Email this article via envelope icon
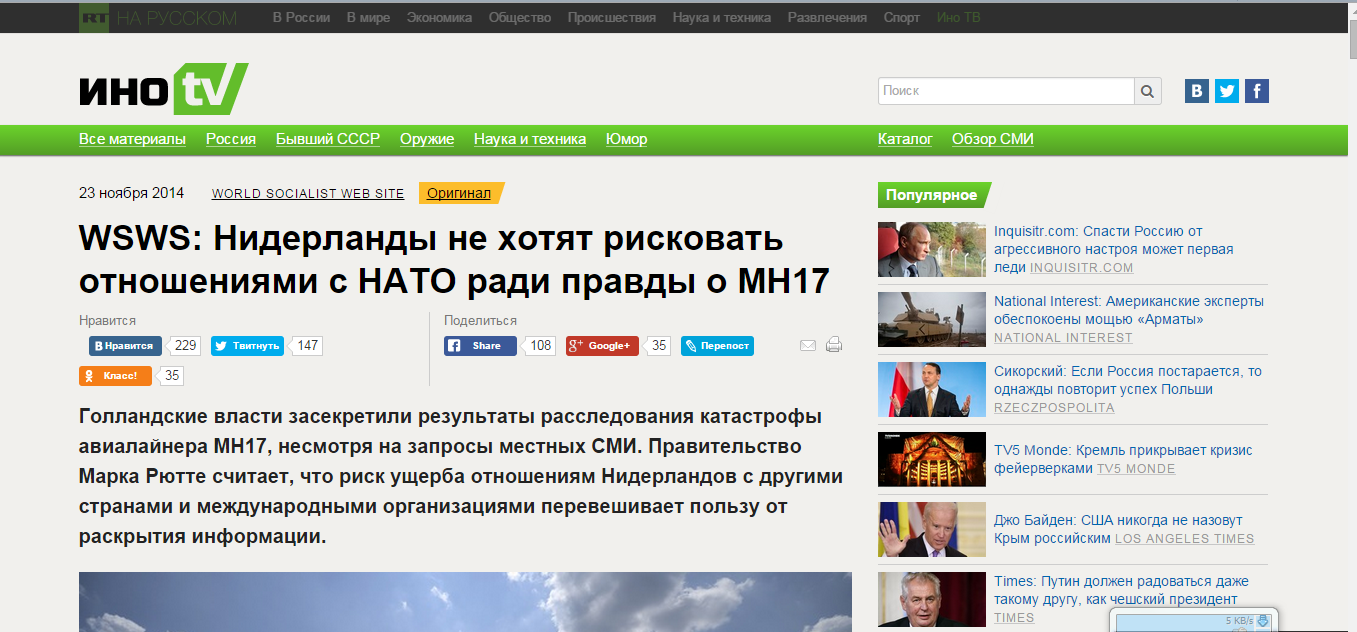This screenshot has height=632, width=1357. coord(808,346)
